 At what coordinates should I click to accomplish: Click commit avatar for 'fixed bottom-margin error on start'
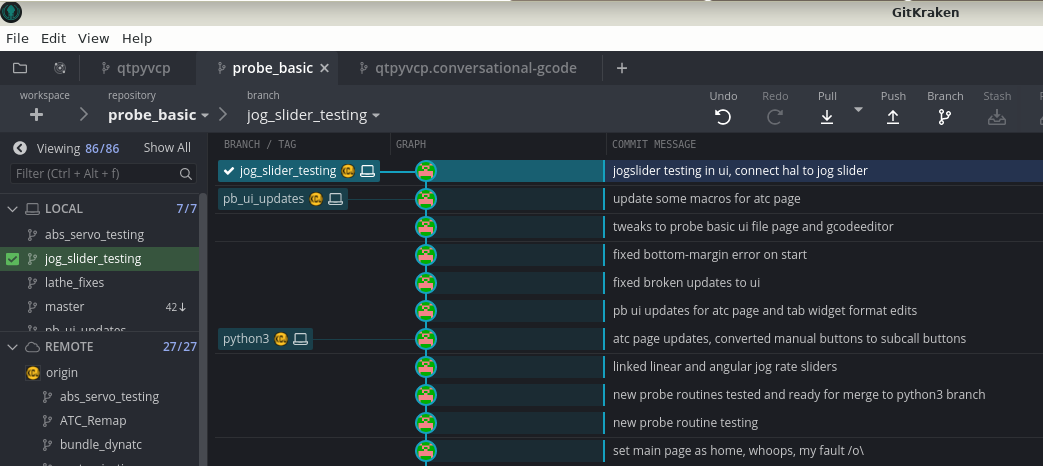pos(426,255)
